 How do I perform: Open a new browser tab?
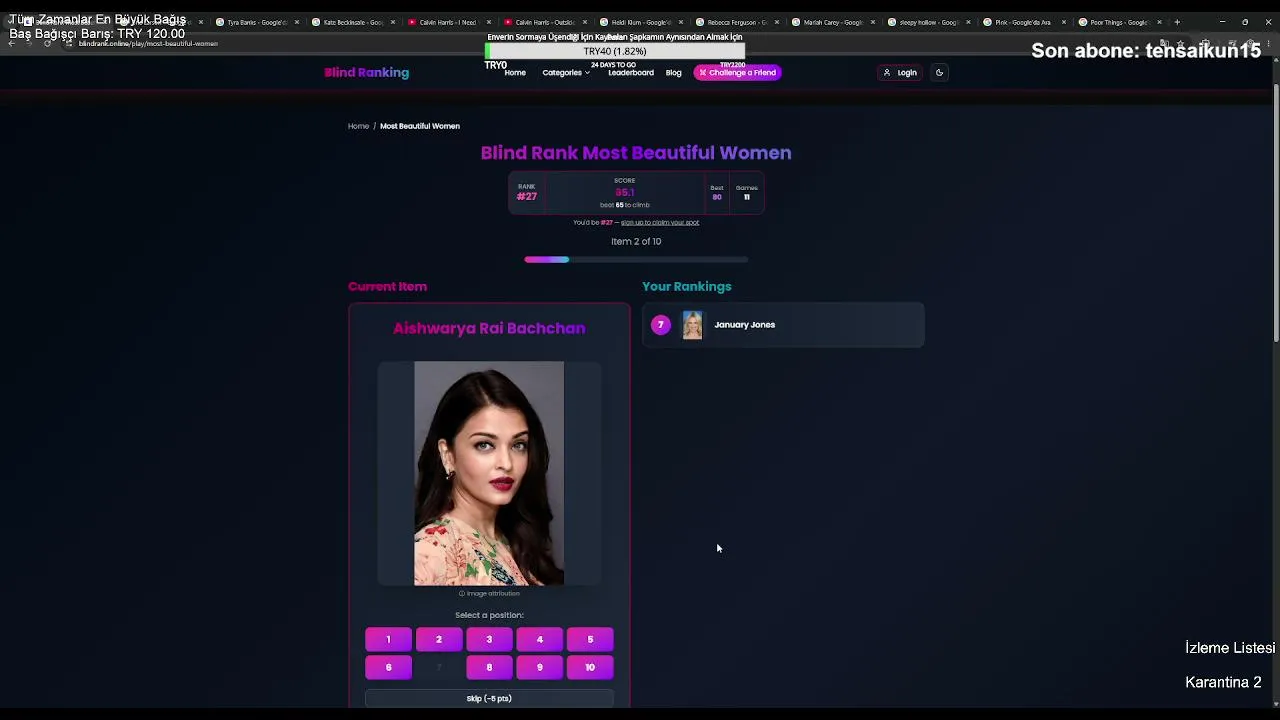pos(1177,22)
